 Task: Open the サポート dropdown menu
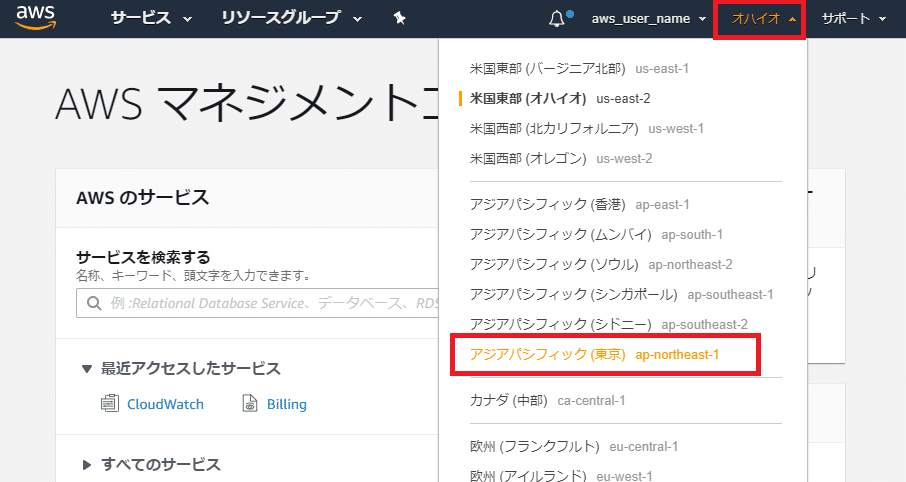point(853,18)
